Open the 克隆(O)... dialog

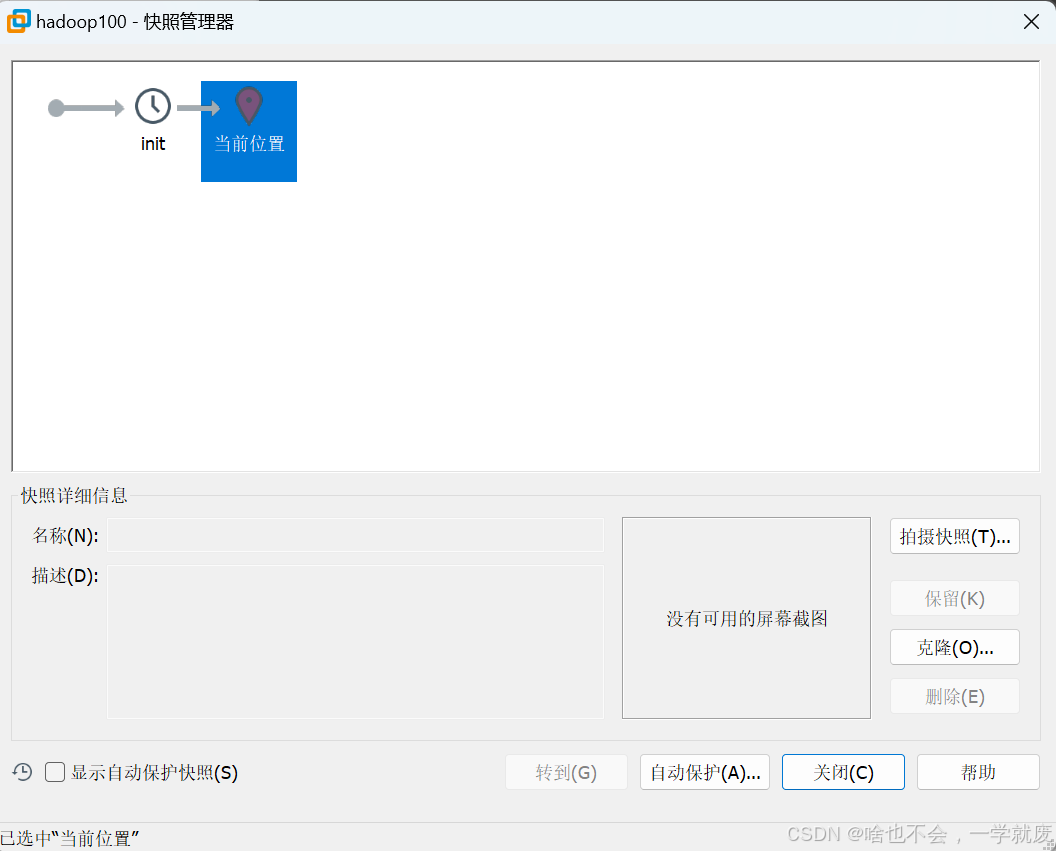pos(954,647)
